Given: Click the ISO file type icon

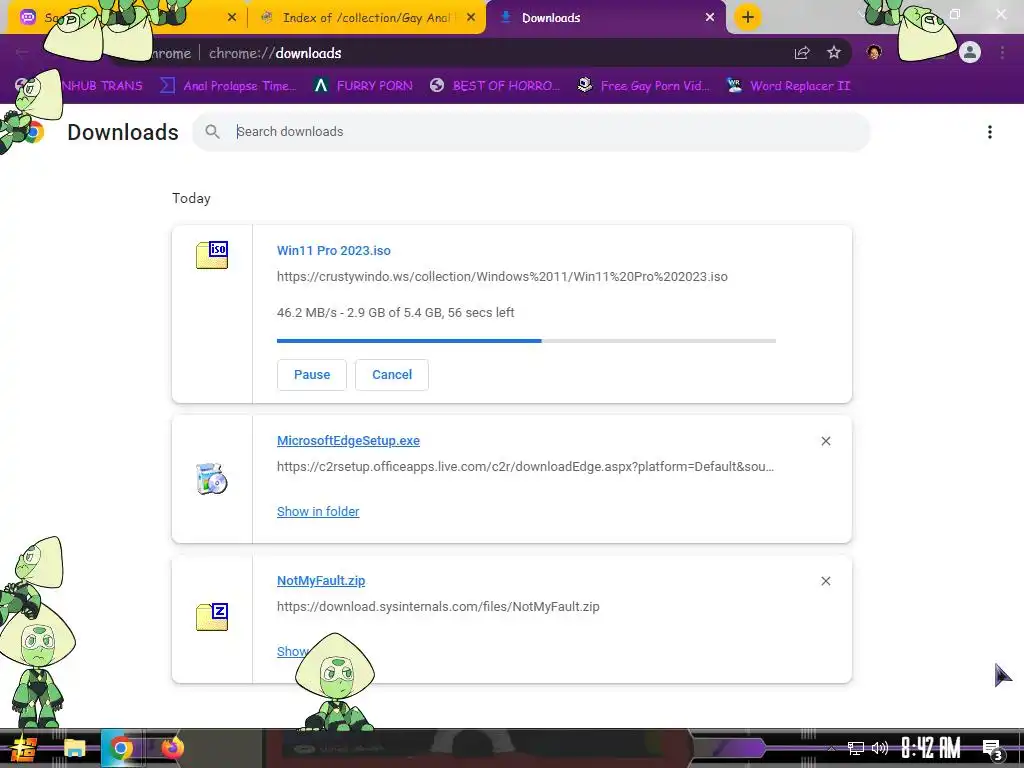Looking at the screenshot, I should pos(212,255).
